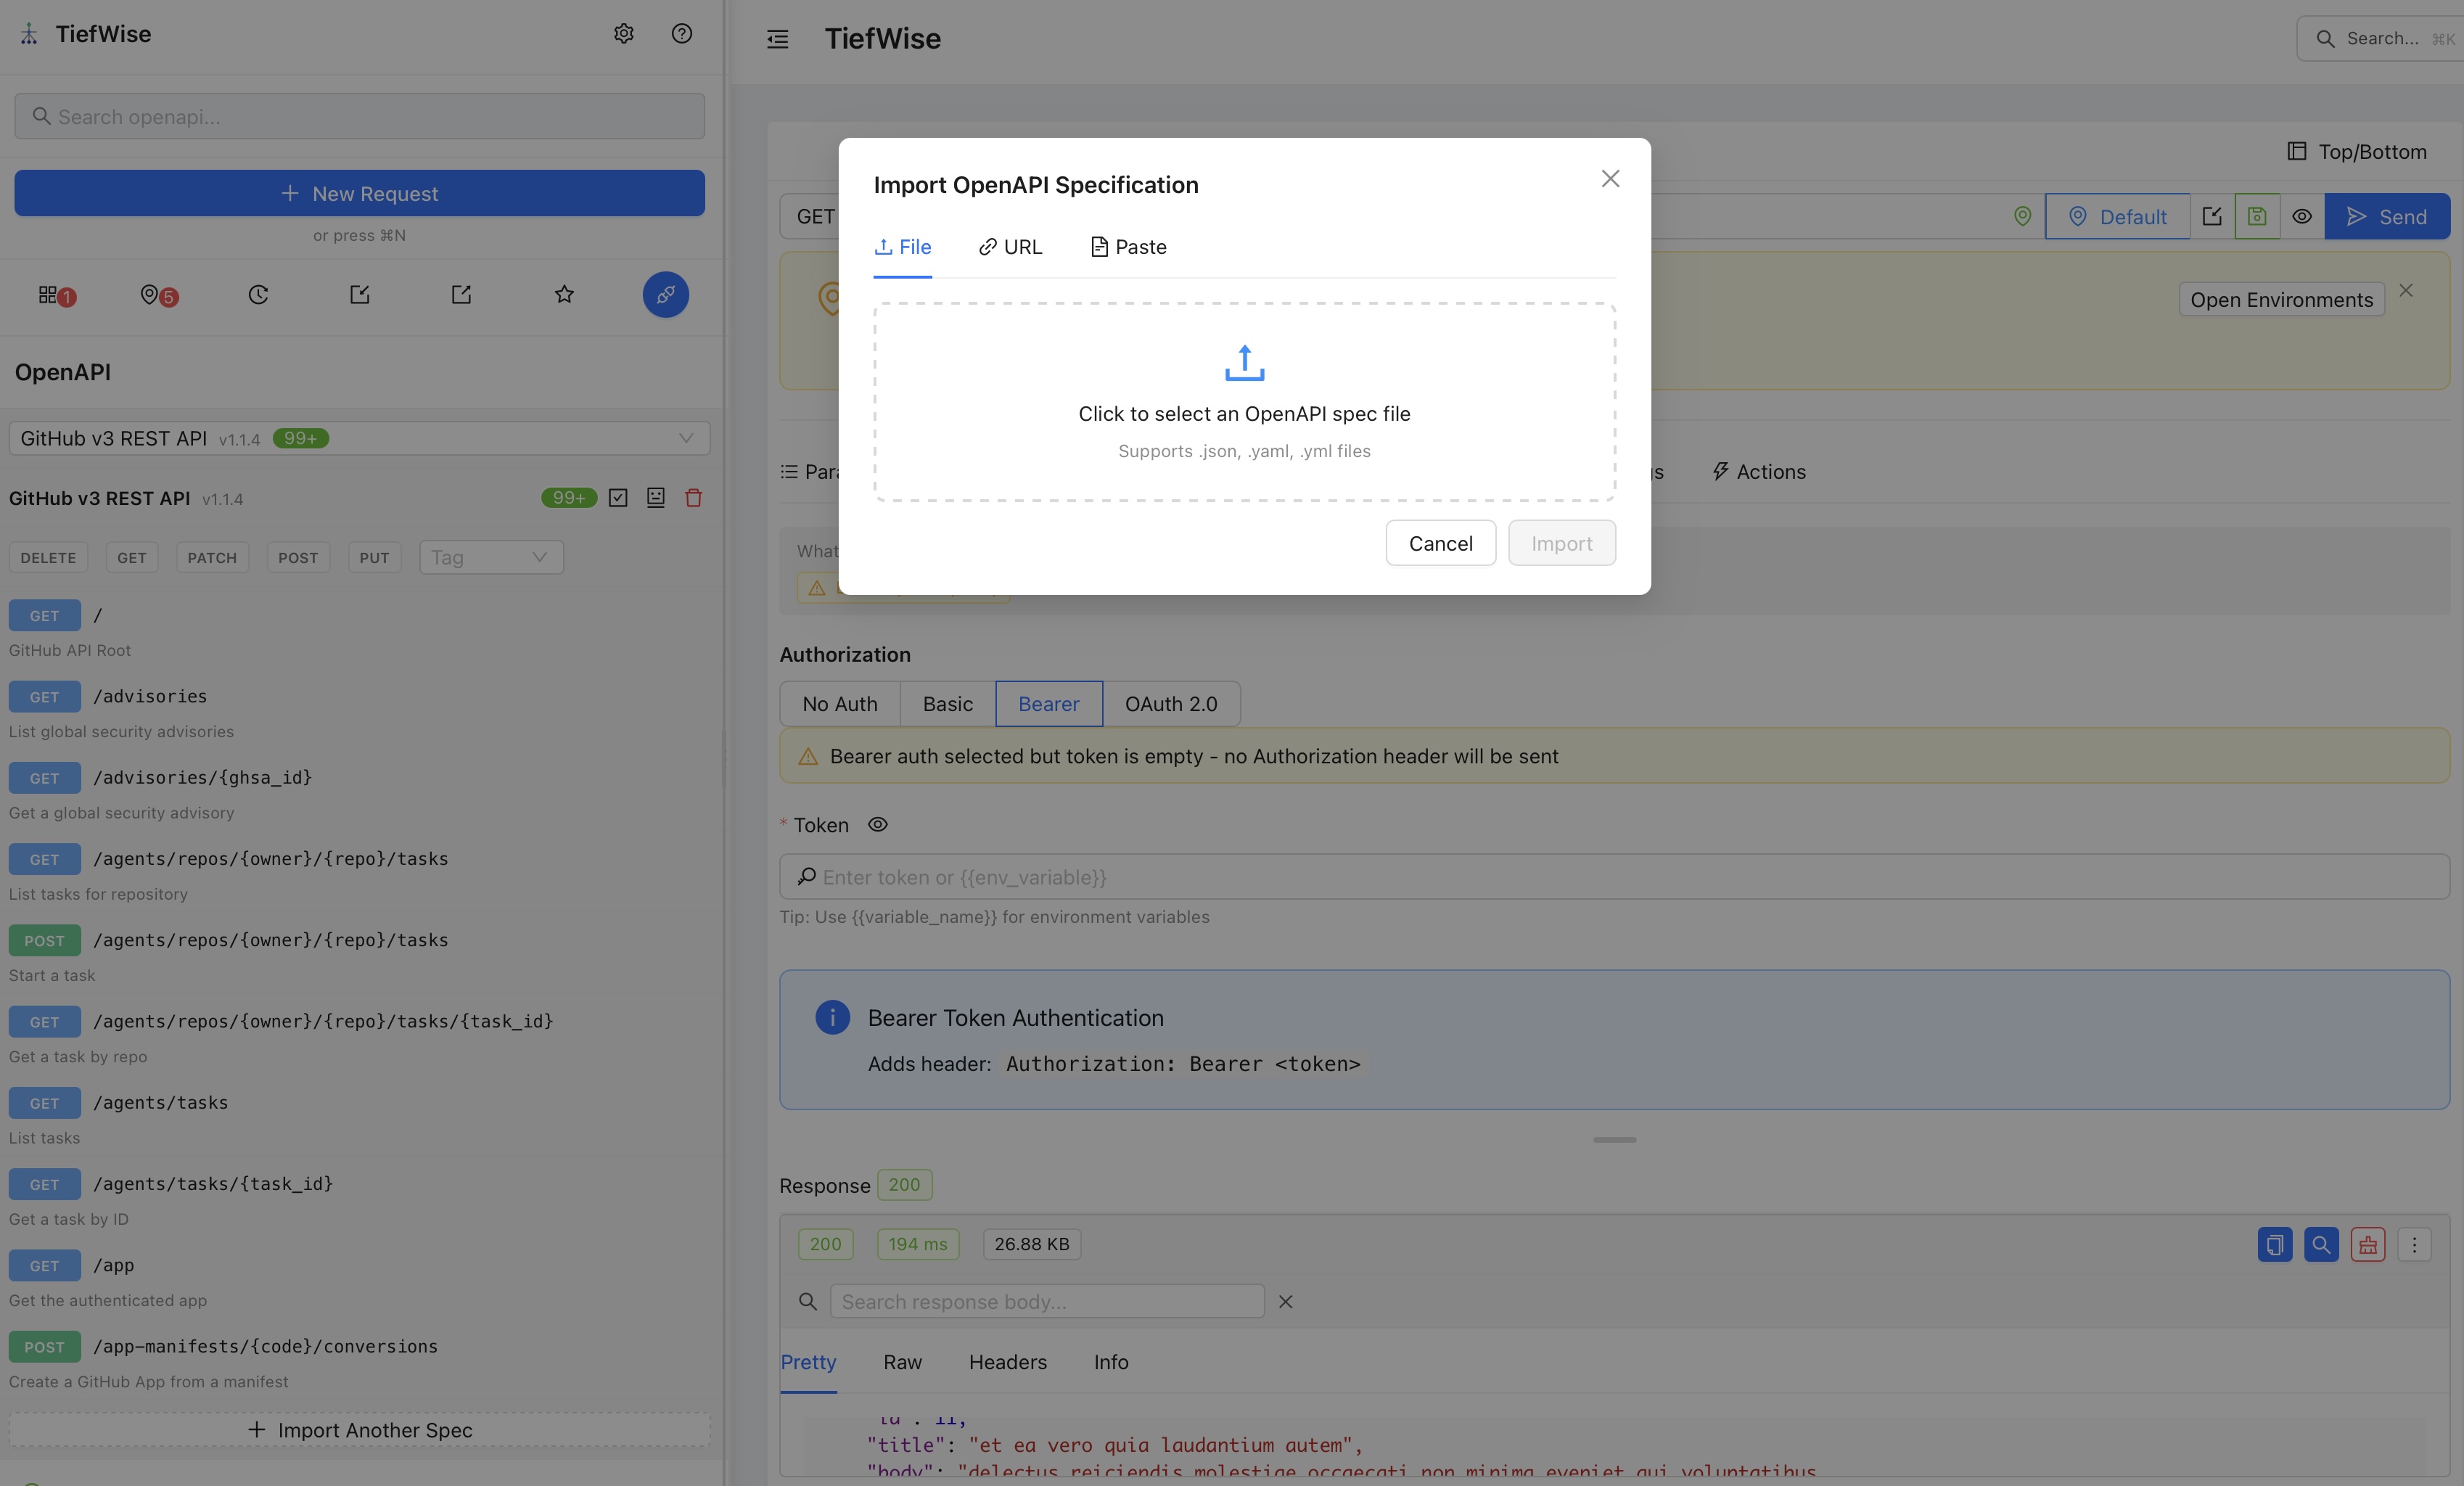Image resolution: width=2464 pixels, height=1486 pixels.
Task: Copy response with blue copy icon
Action: pyautogui.click(x=2274, y=1244)
